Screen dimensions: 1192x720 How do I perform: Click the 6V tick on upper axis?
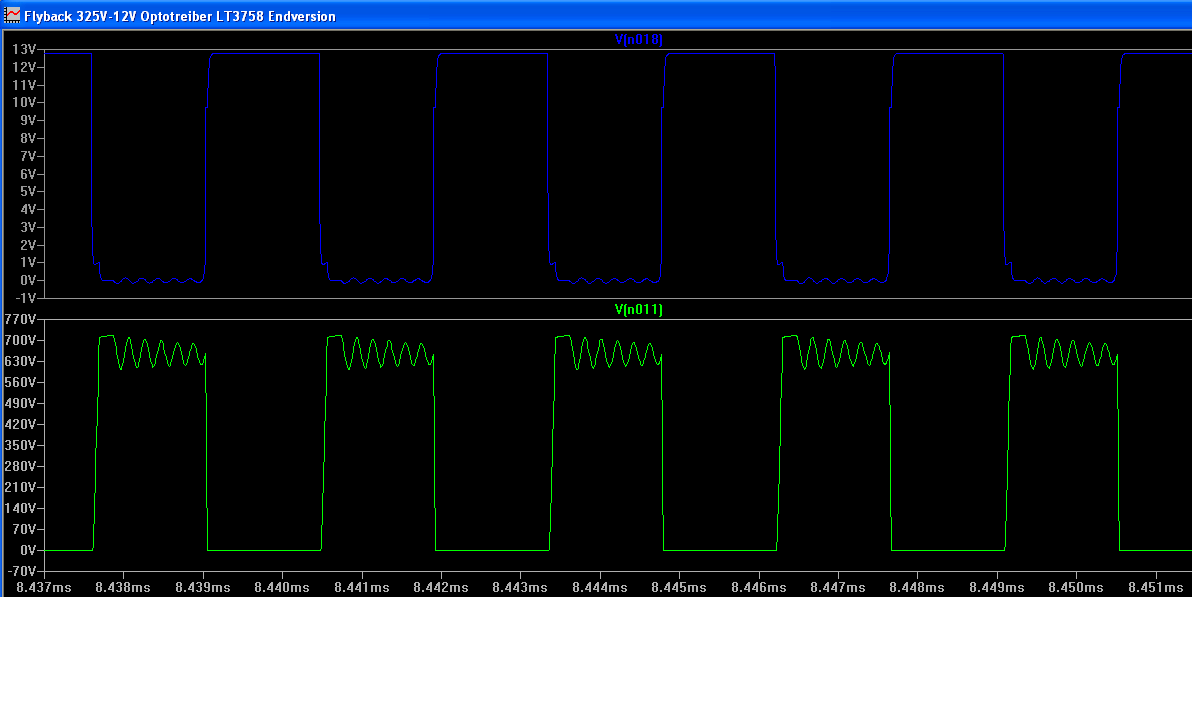(27, 174)
